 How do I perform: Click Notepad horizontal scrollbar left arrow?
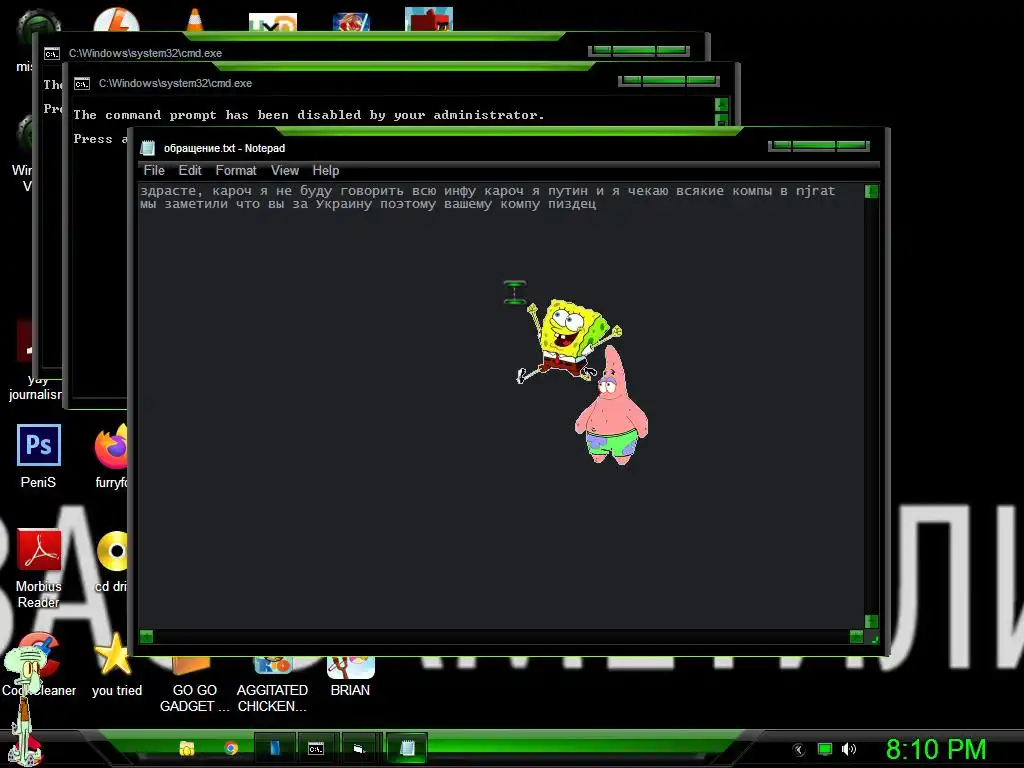(x=146, y=636)
